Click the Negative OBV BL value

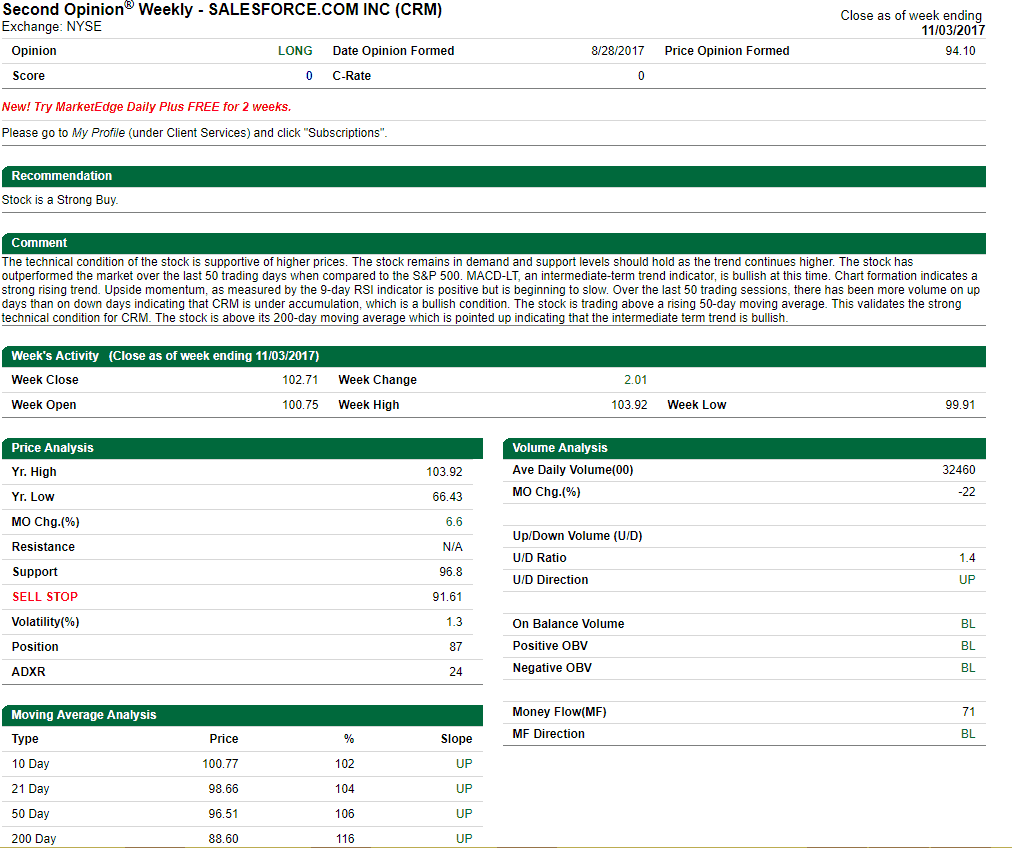(x=967, y=668)
